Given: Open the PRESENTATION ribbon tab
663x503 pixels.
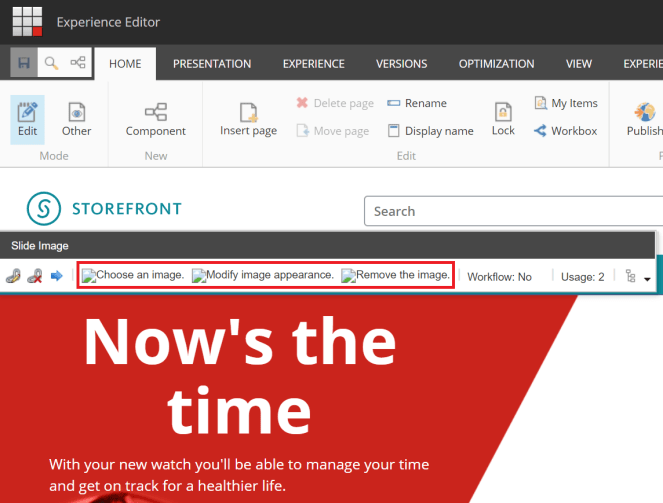Looking at the screenshot, I should [212, 64].
